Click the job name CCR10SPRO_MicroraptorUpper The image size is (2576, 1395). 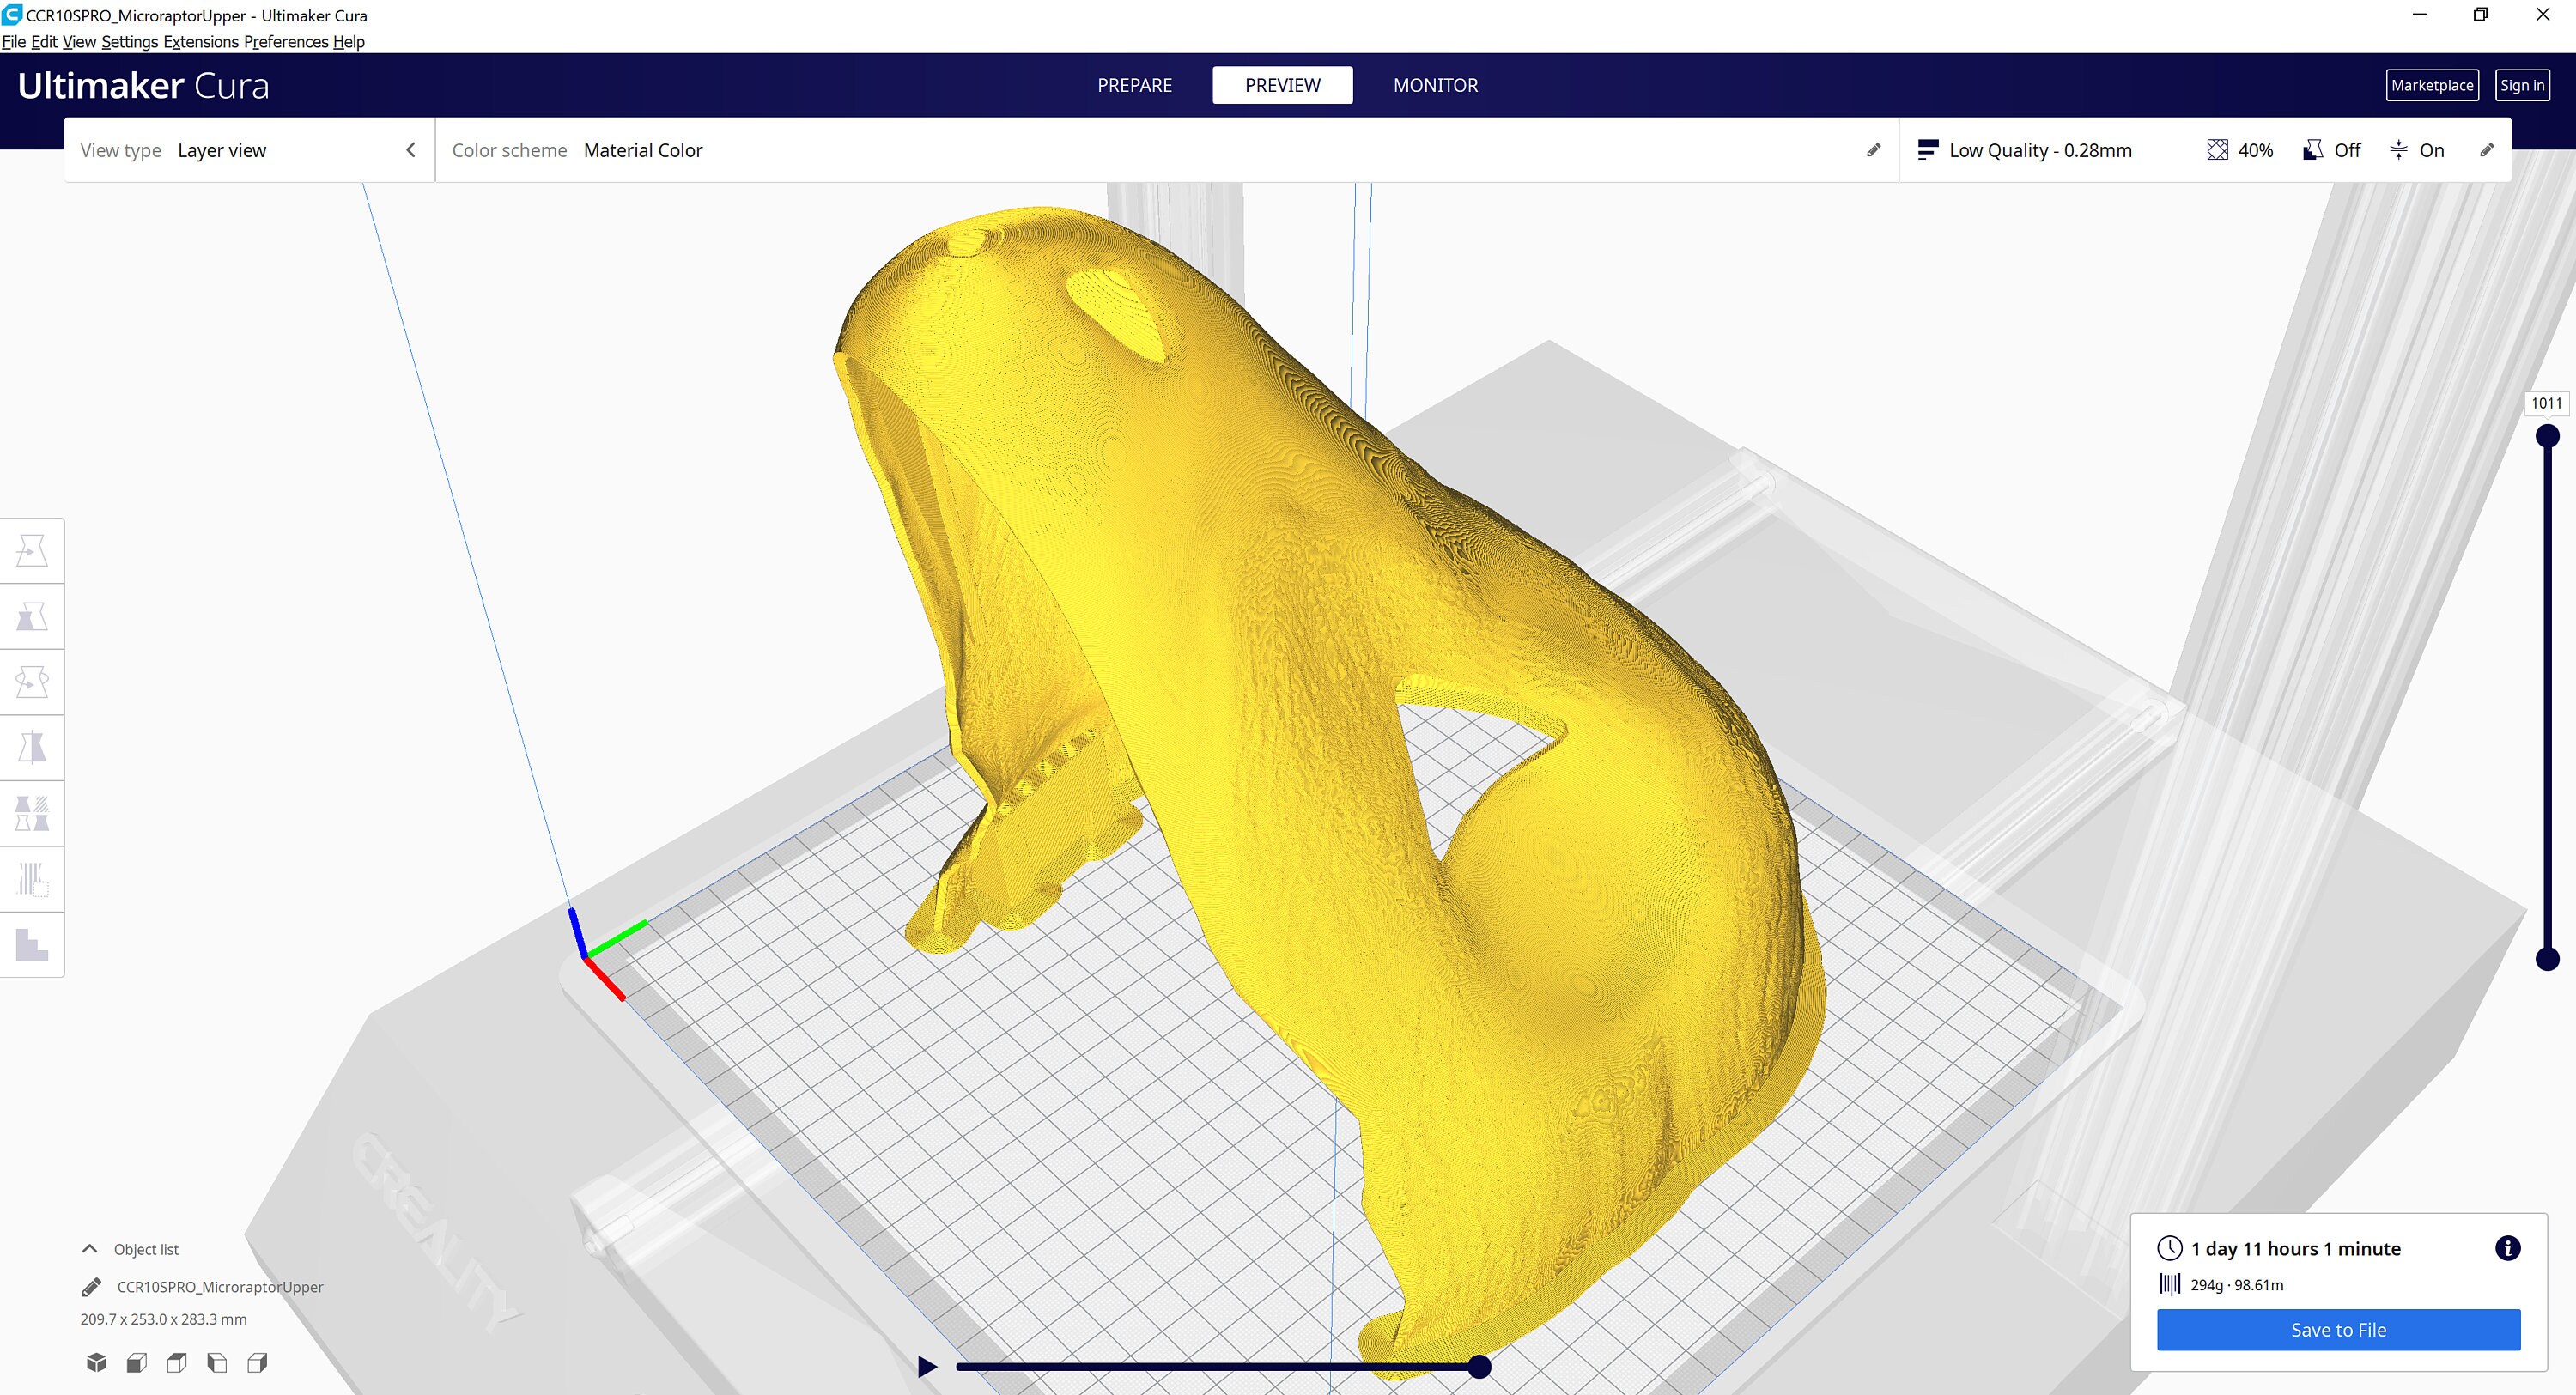(x=220, y=1287)
